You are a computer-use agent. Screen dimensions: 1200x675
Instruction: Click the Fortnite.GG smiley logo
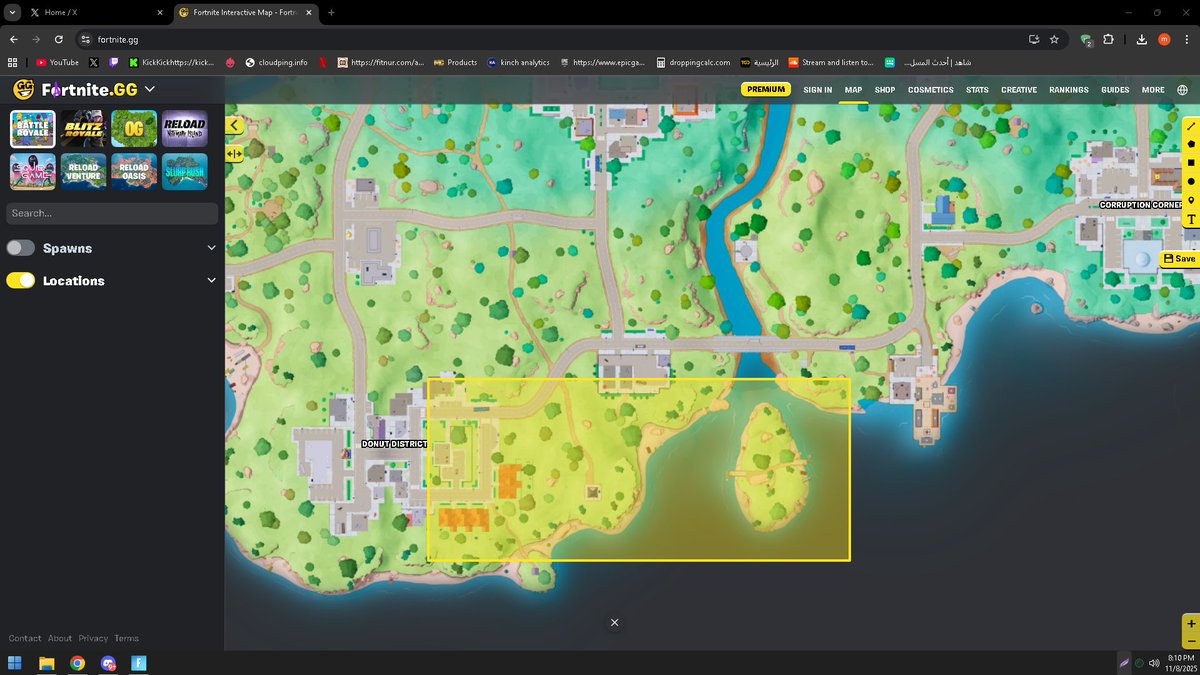click(x=24, y=90)
